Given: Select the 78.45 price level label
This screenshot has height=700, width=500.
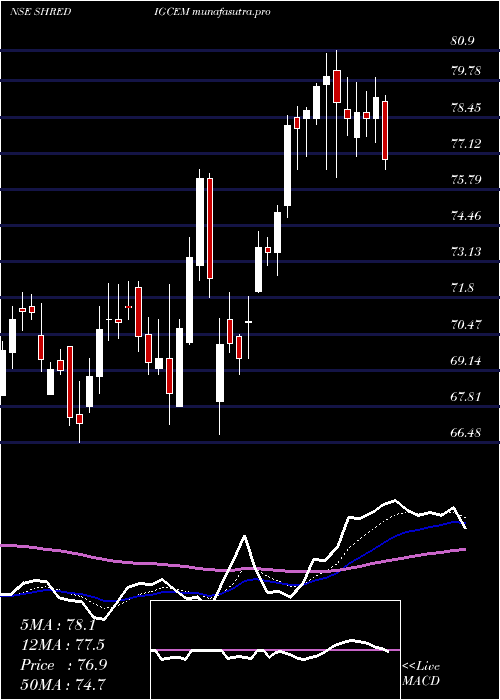Looking at the screenshot, I should [466, 108].
